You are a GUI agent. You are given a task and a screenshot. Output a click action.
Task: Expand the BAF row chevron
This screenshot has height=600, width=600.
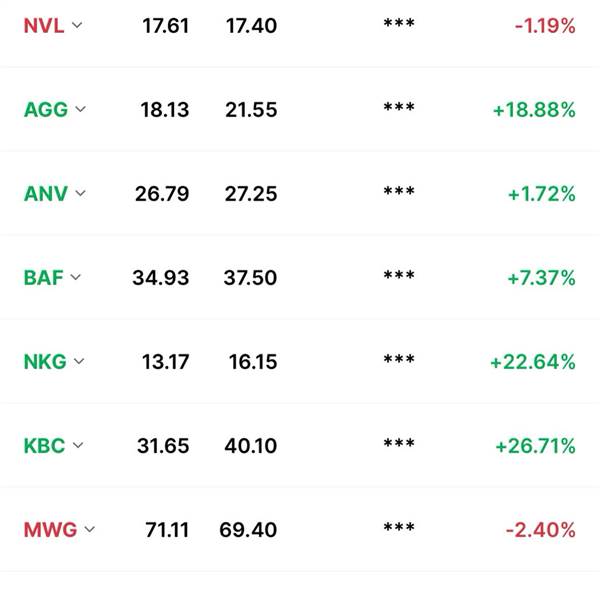click(76, 277)
